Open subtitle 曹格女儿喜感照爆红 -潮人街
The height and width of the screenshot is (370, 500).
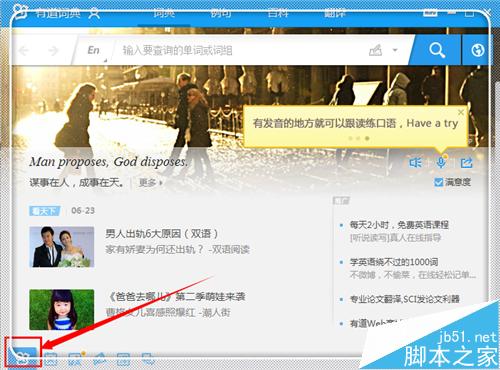click(x=168, y=312)
